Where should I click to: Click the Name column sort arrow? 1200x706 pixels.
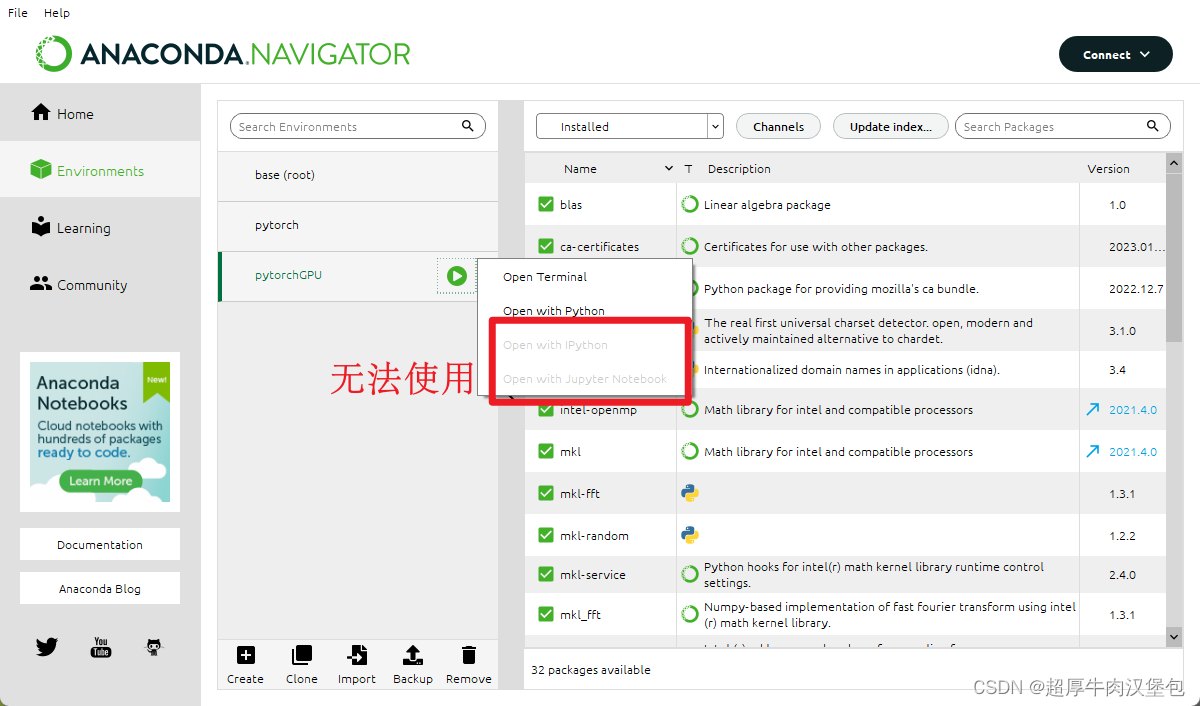[x=669, y=168]
